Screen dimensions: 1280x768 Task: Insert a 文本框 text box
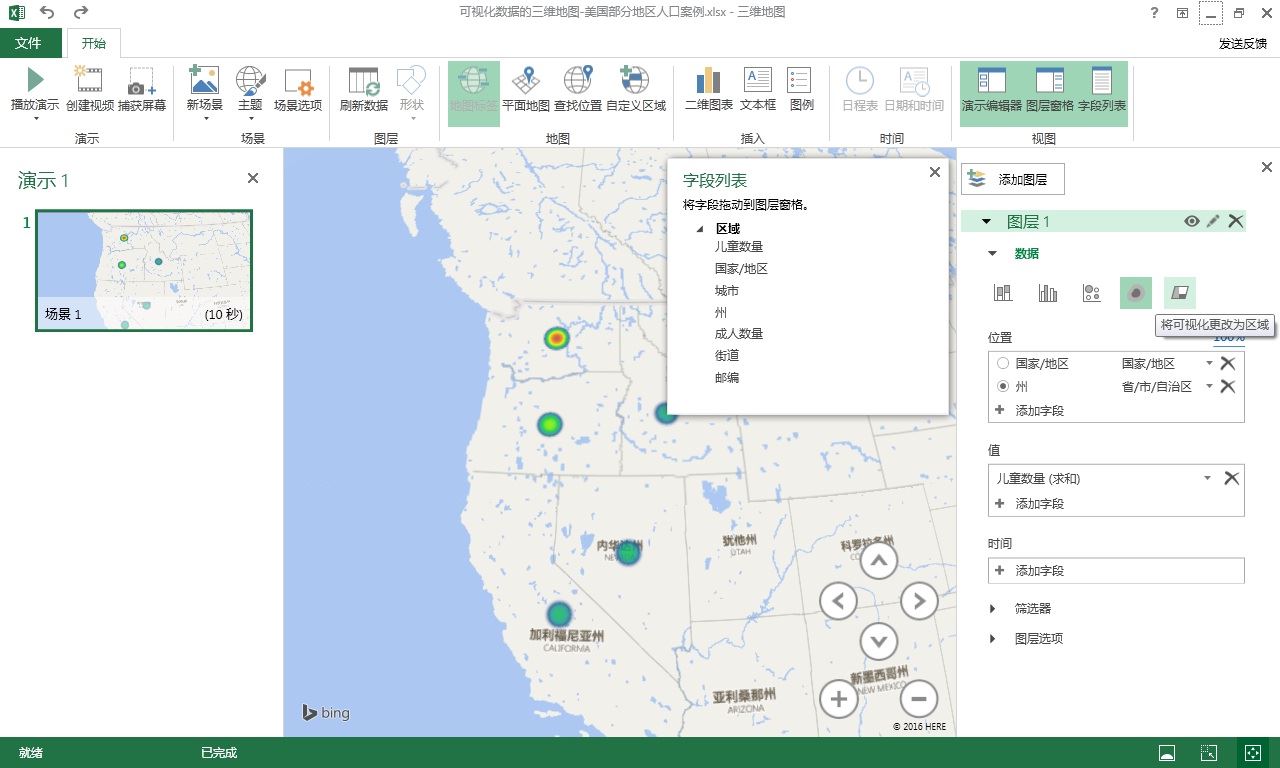pos(758,88)
